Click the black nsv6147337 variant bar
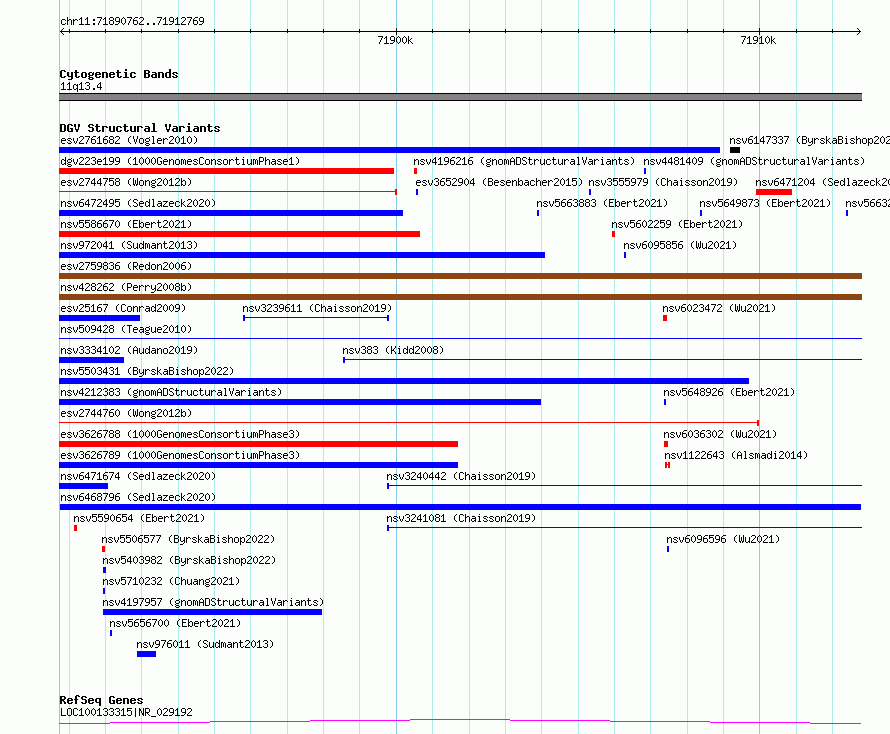 coord(735,150)
